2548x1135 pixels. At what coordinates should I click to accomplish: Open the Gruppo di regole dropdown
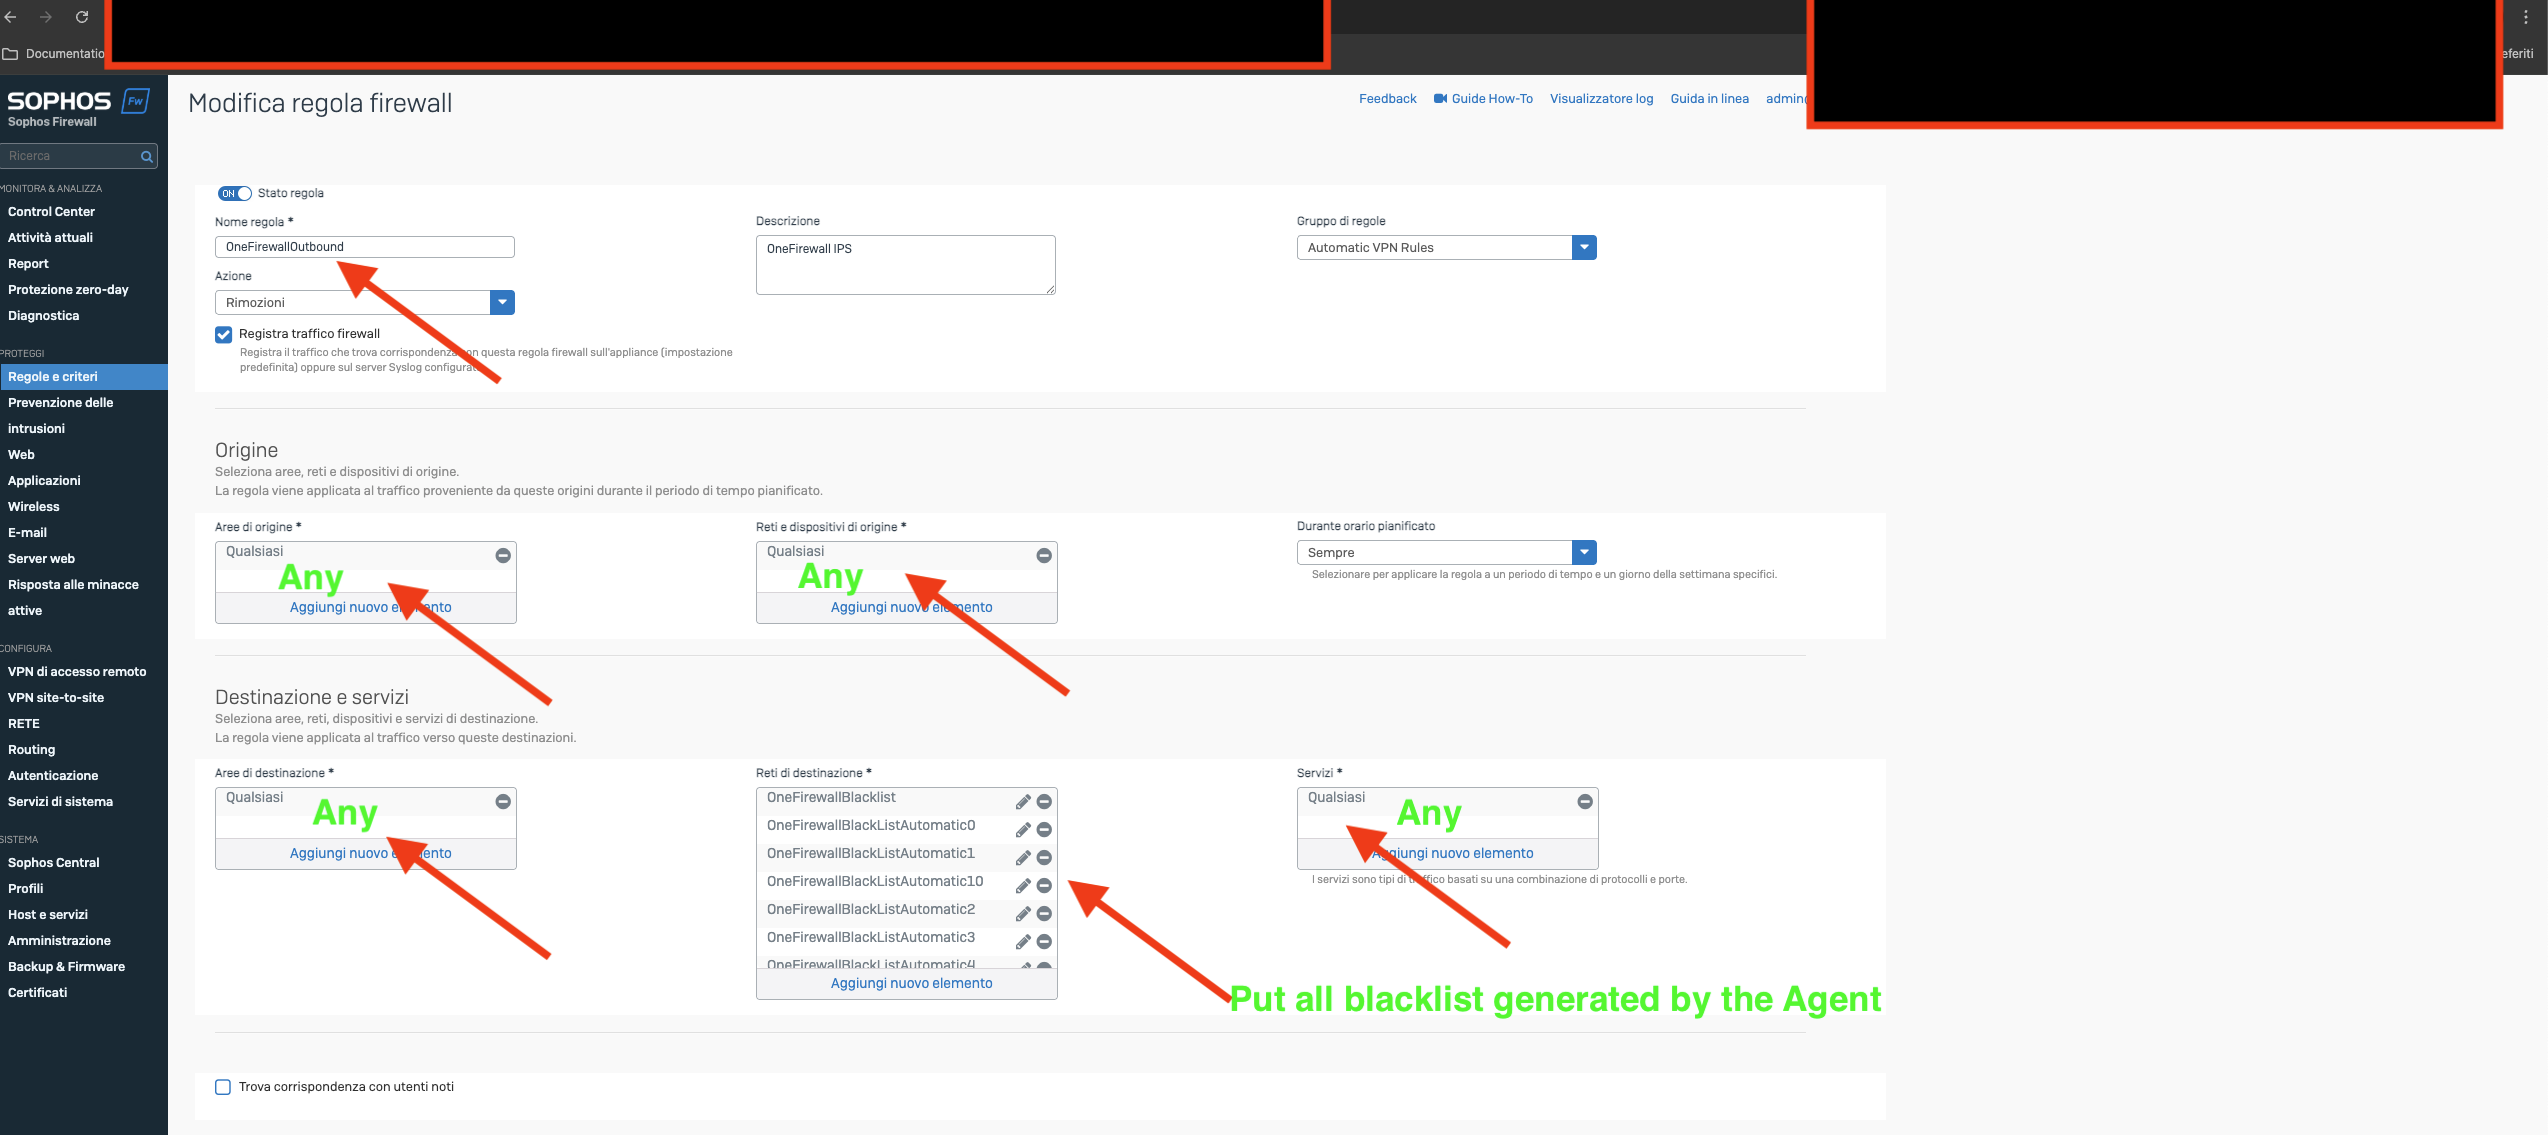[1447, 247]
